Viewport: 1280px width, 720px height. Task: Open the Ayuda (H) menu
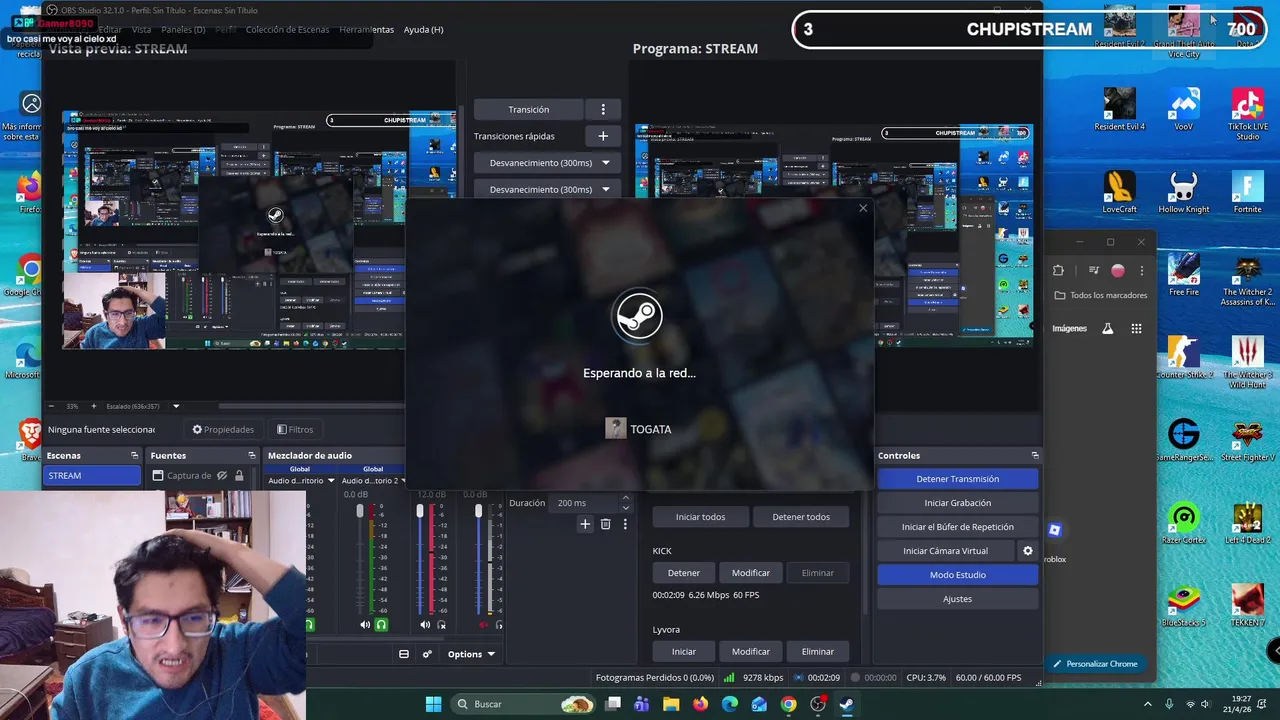423,29
